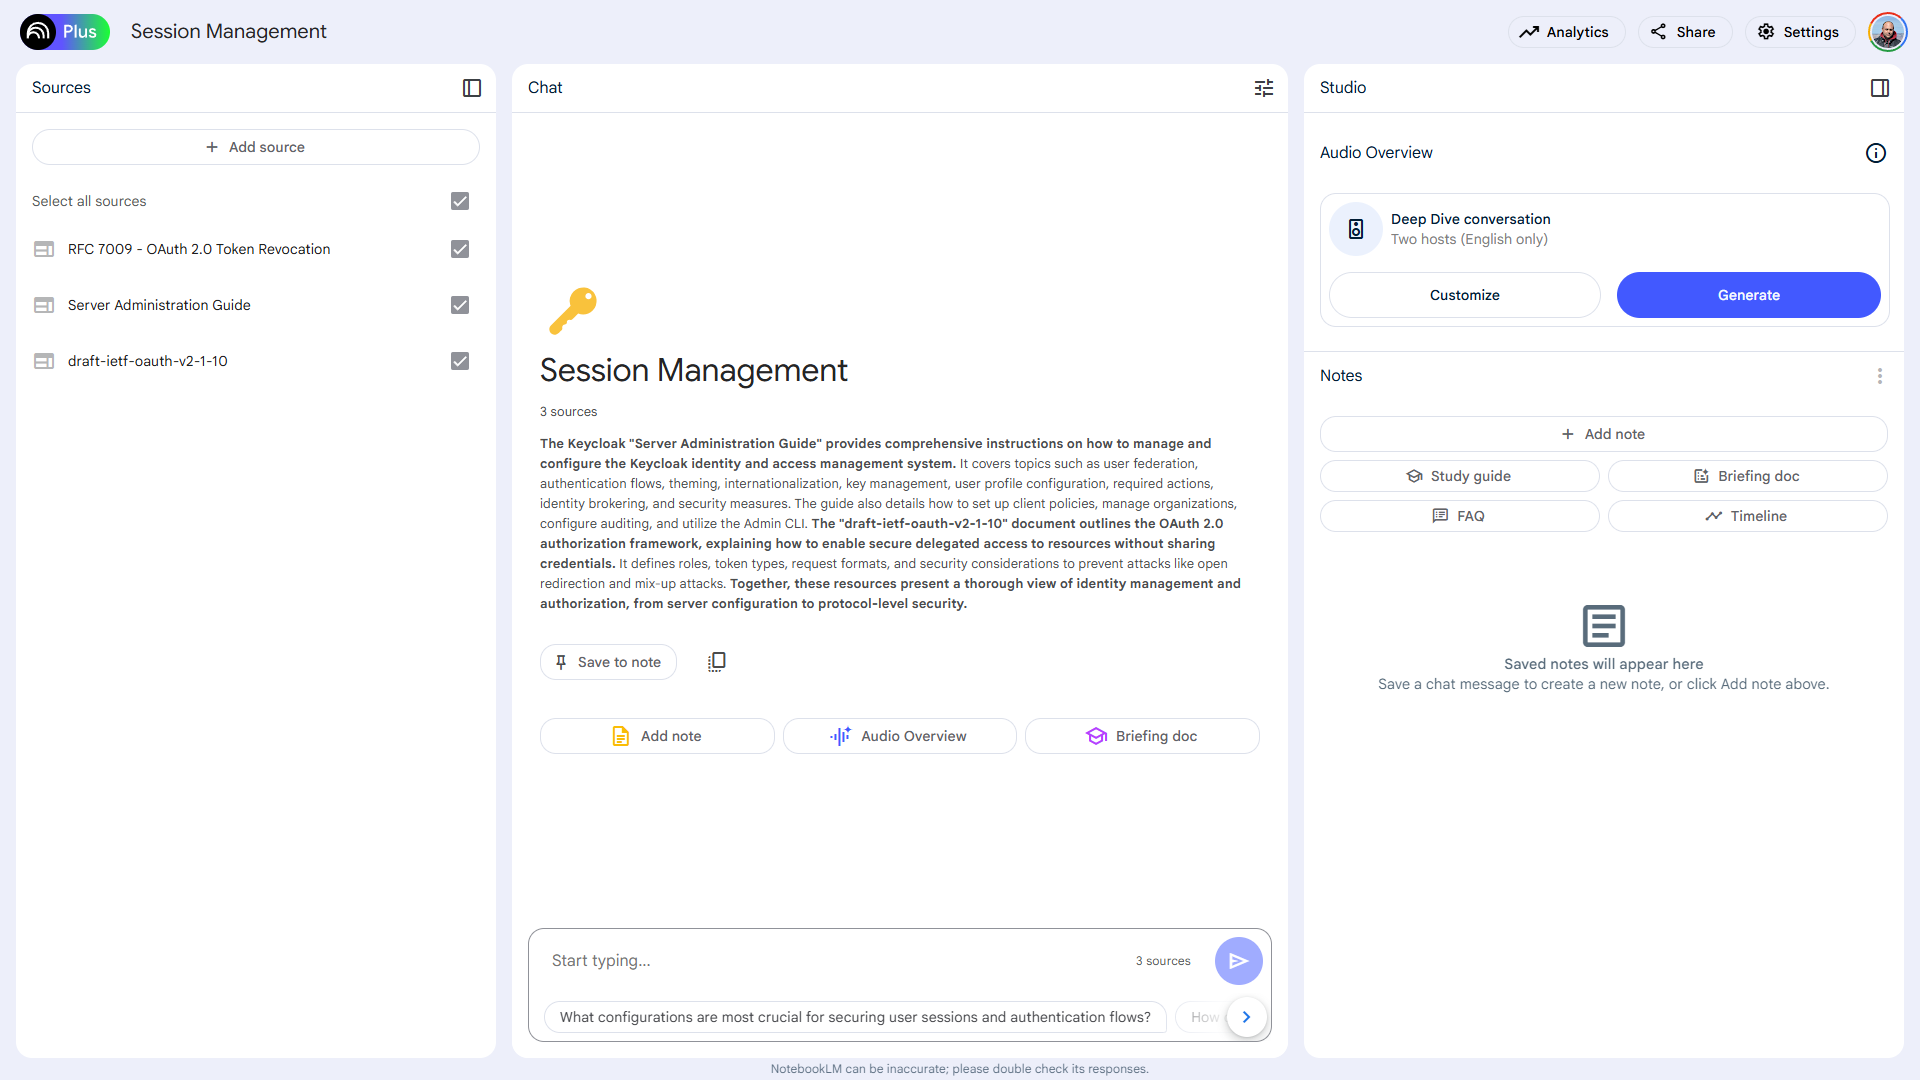The height and width of the screenshot is (1080, 1920).
Task: Open chat configuration sliders icon
Action: pos(1264,88)
